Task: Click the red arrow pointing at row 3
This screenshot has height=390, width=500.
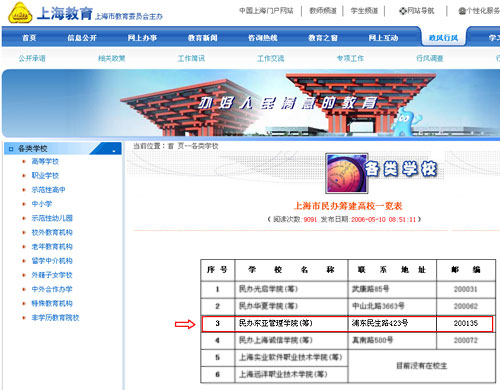Action: (185, 324)
